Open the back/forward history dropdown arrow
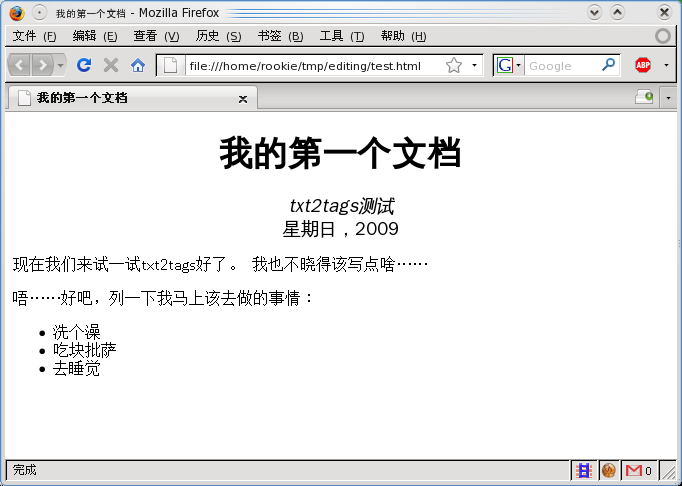Viewport: 682px width, 486px height. click(61, 65)
